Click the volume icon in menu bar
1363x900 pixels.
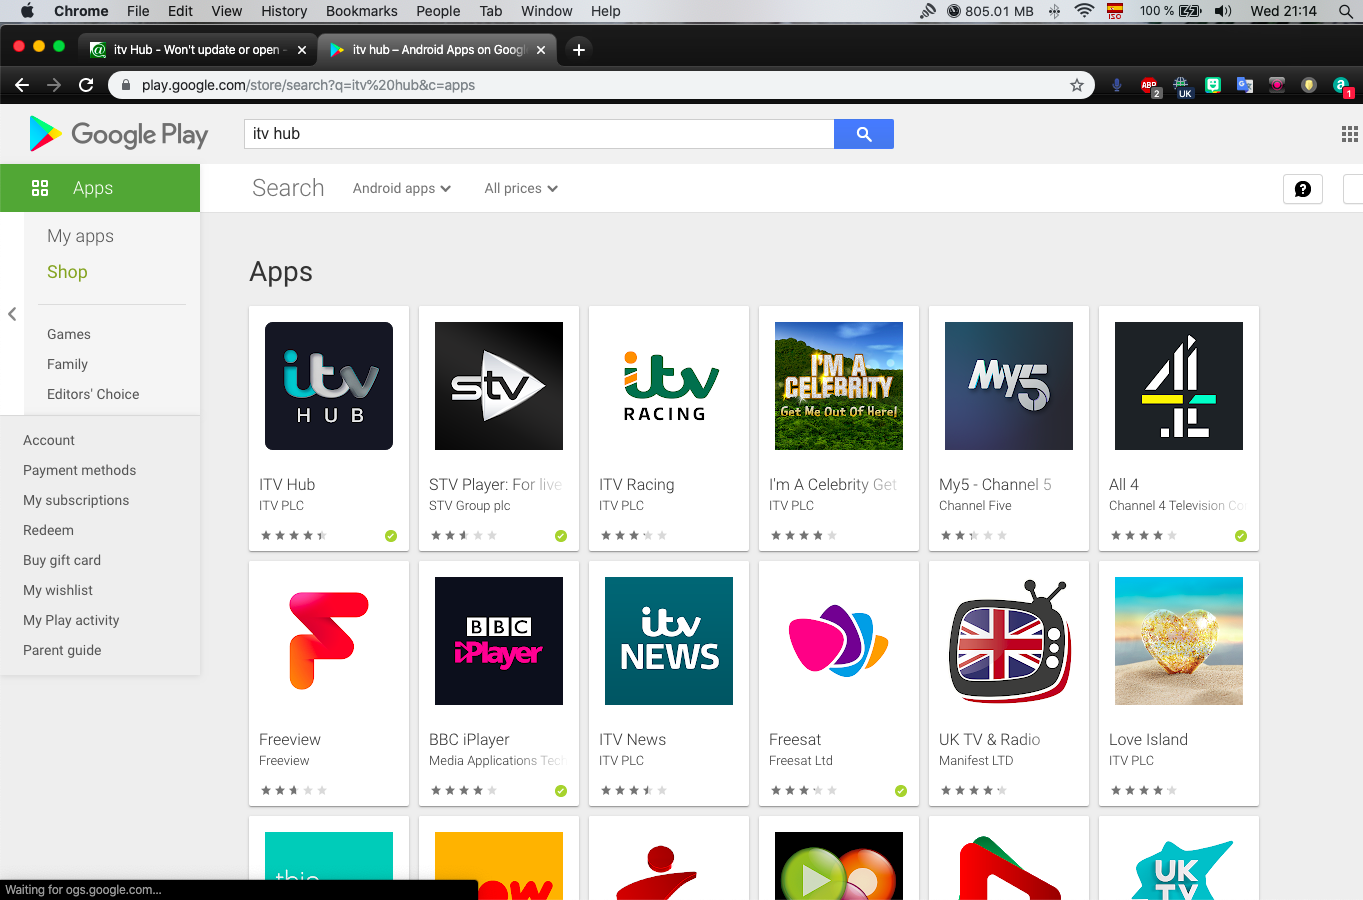point(1223,11)
